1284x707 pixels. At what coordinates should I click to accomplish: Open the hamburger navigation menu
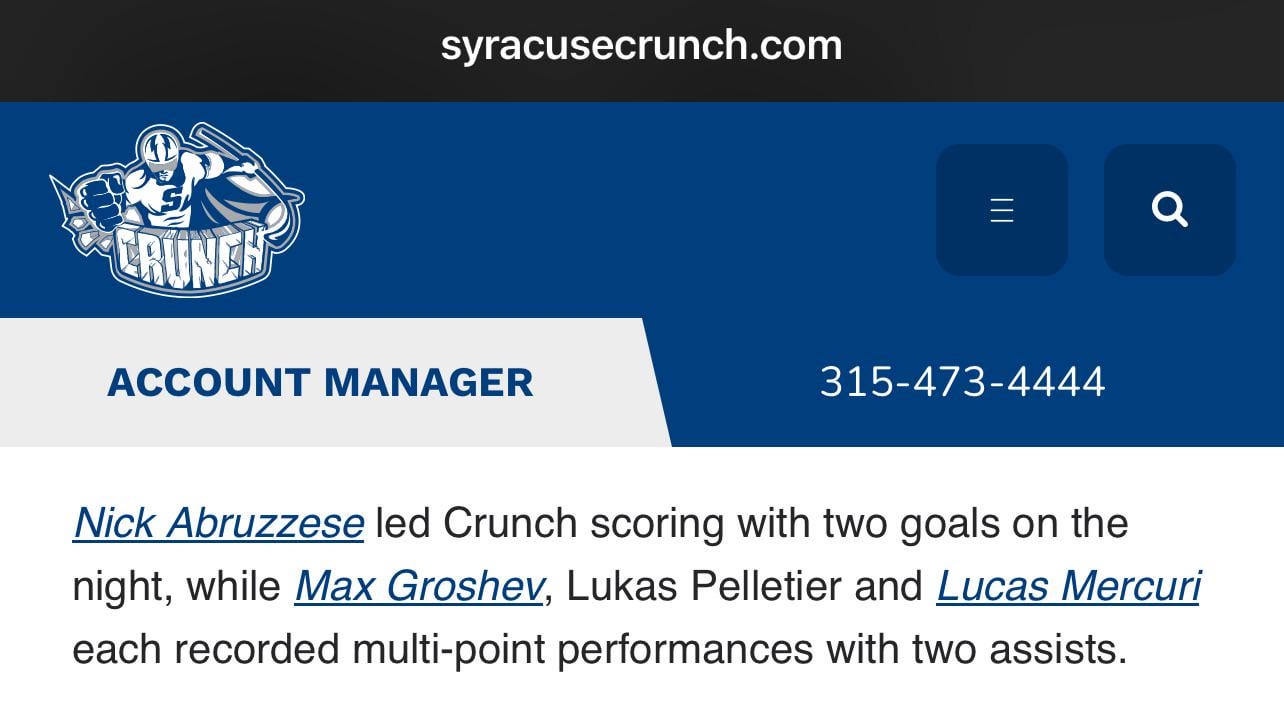tap(1002, 209)
